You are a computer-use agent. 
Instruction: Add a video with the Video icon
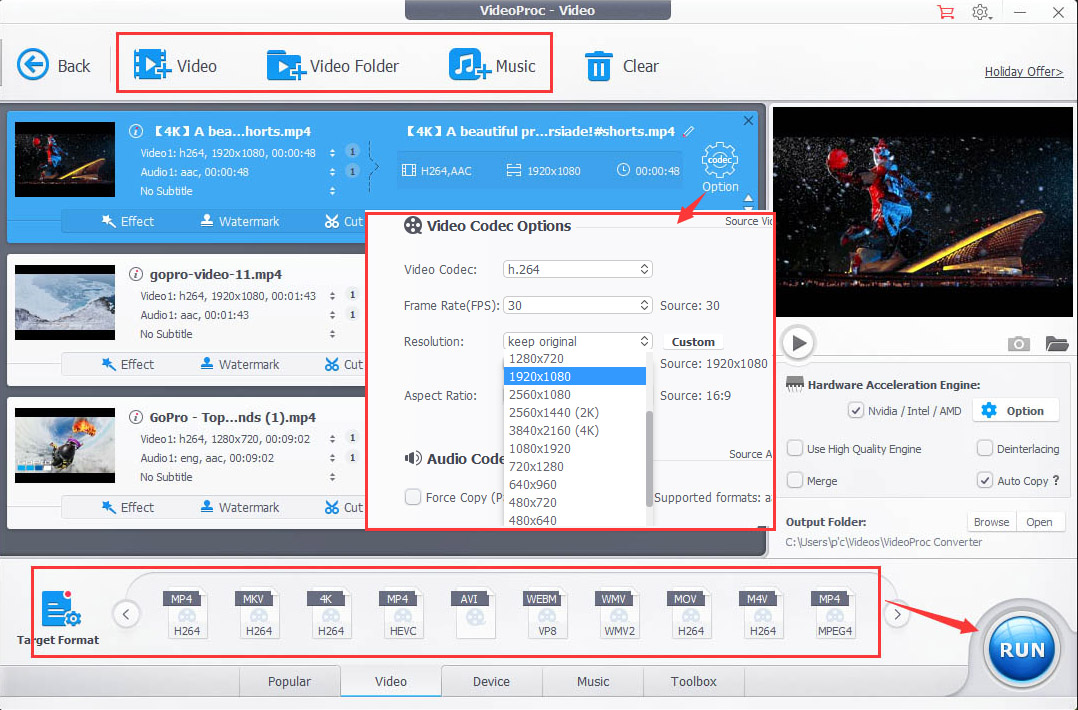151,65
